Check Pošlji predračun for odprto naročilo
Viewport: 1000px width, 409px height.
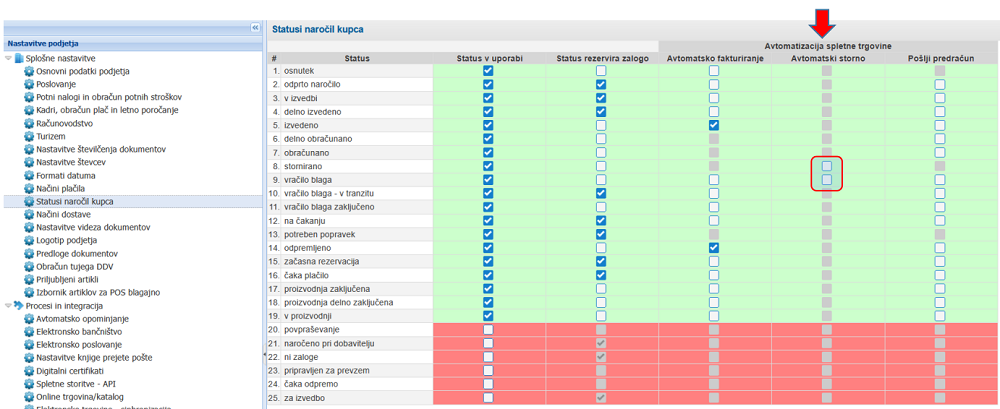940,85
